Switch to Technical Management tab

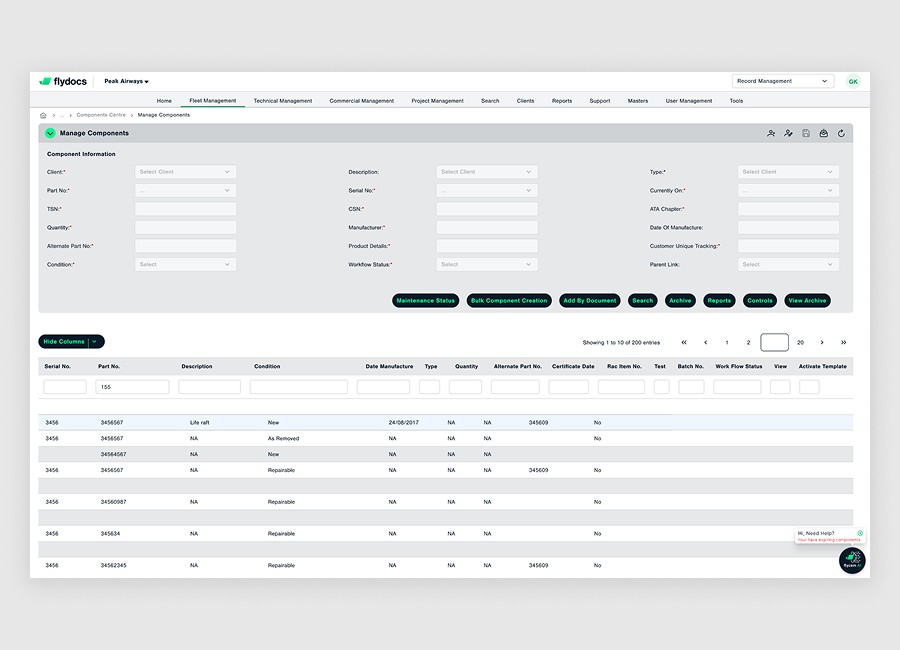point(282,101)
